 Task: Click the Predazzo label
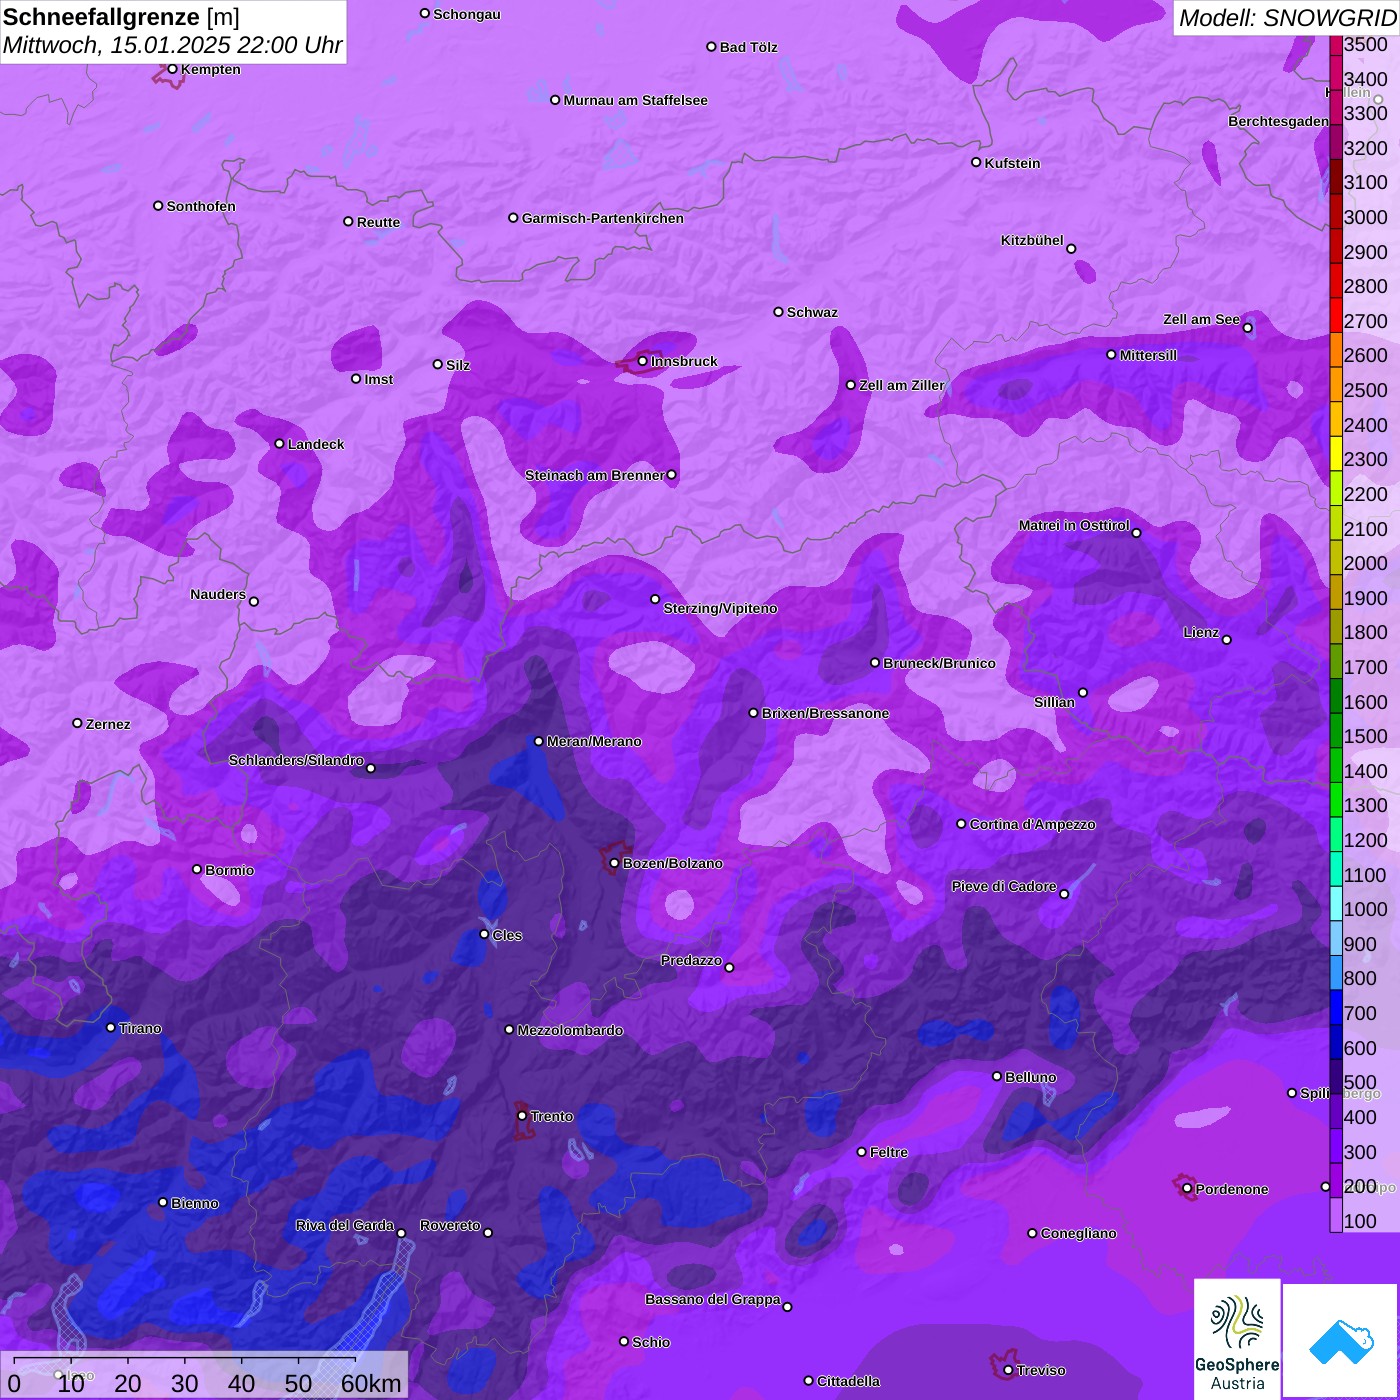pos(691,960)
